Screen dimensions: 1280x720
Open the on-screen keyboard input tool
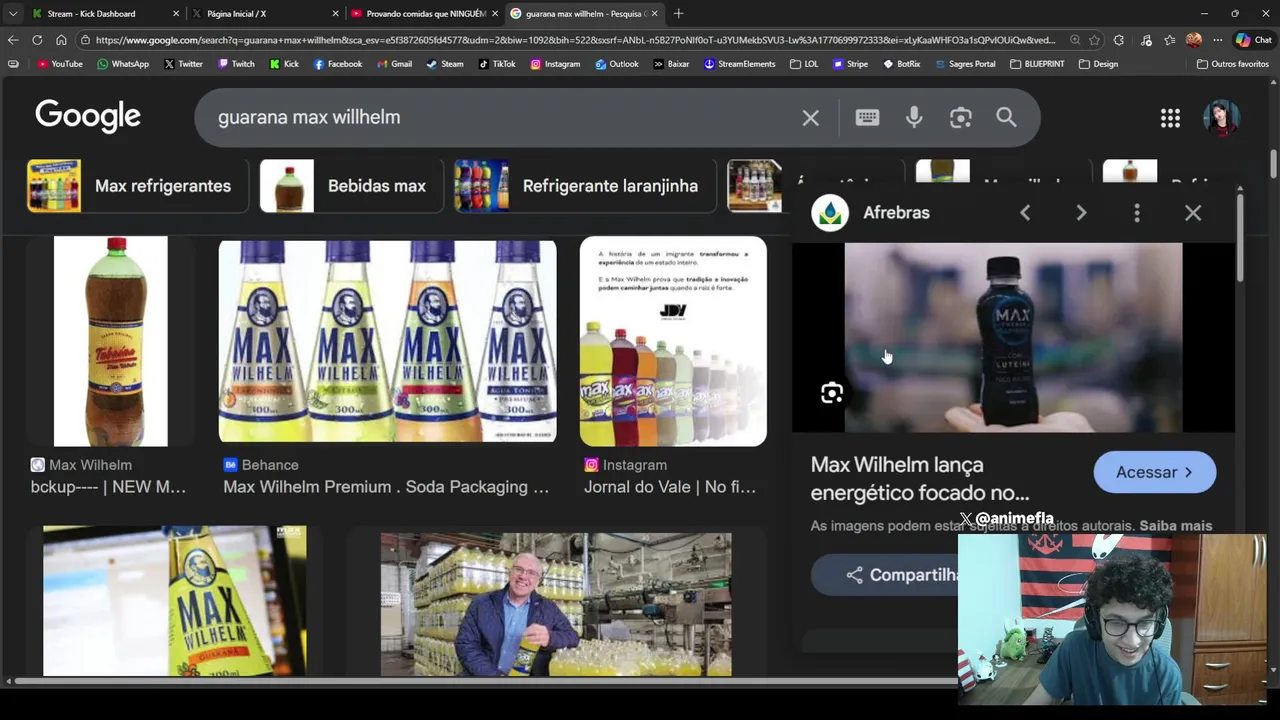pyautogui.click(x=867, y=117)
